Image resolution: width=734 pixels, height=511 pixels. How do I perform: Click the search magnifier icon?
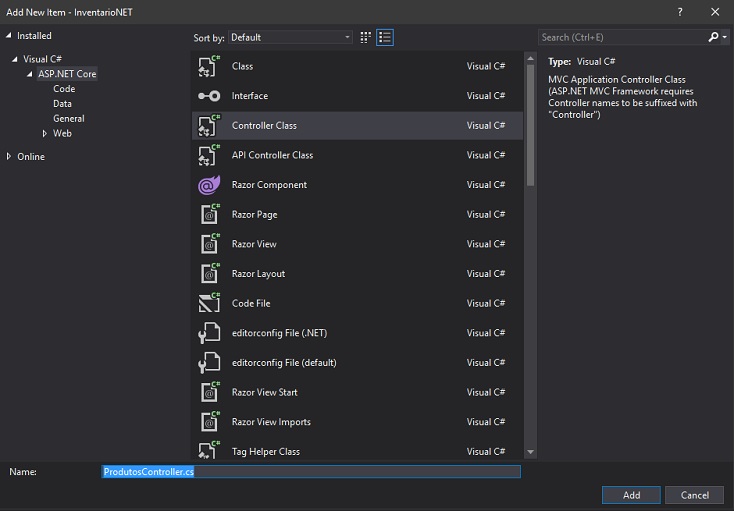713,37
